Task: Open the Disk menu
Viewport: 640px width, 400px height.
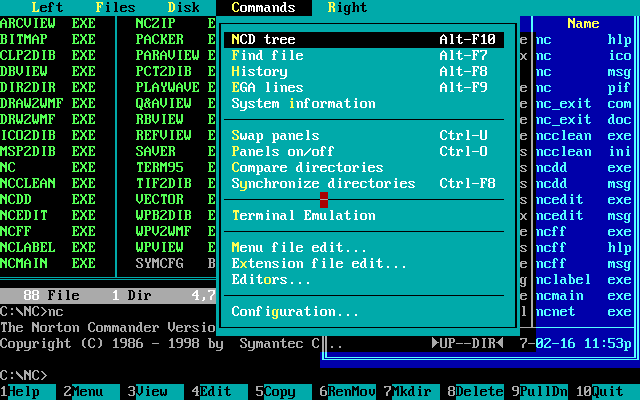Action: (x=183, y=8)
